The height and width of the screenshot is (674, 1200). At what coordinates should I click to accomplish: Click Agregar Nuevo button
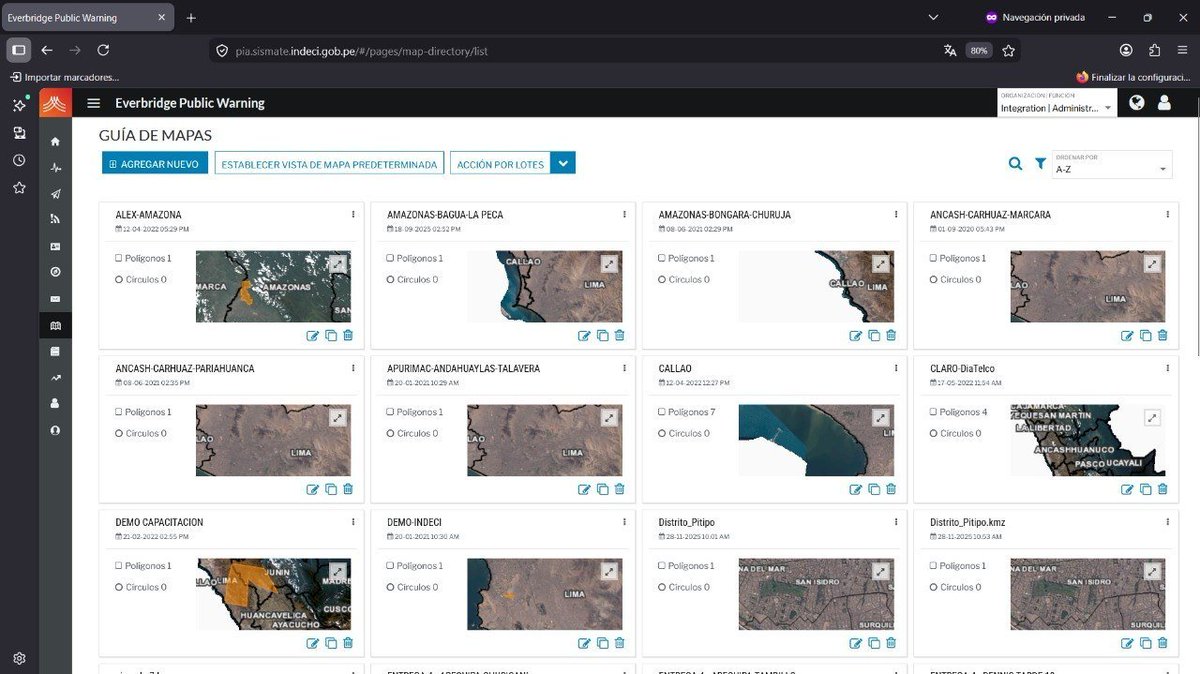[154, 164]
